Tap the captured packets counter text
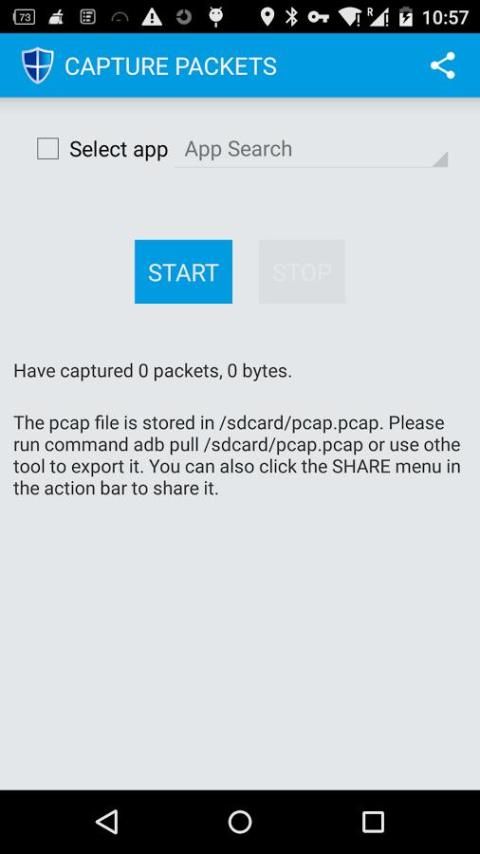480x854 pixels. point(153,371)
